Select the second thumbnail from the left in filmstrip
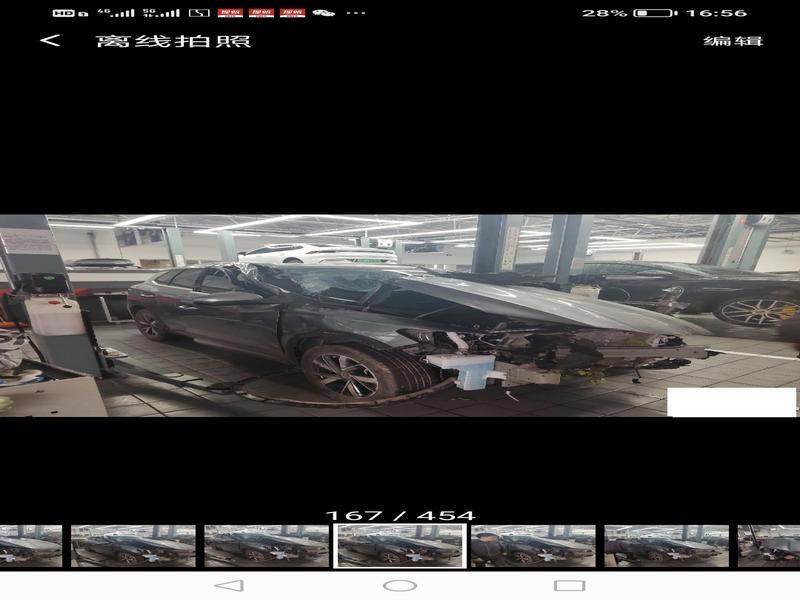 pyautogui.click(x=133, y=546)
